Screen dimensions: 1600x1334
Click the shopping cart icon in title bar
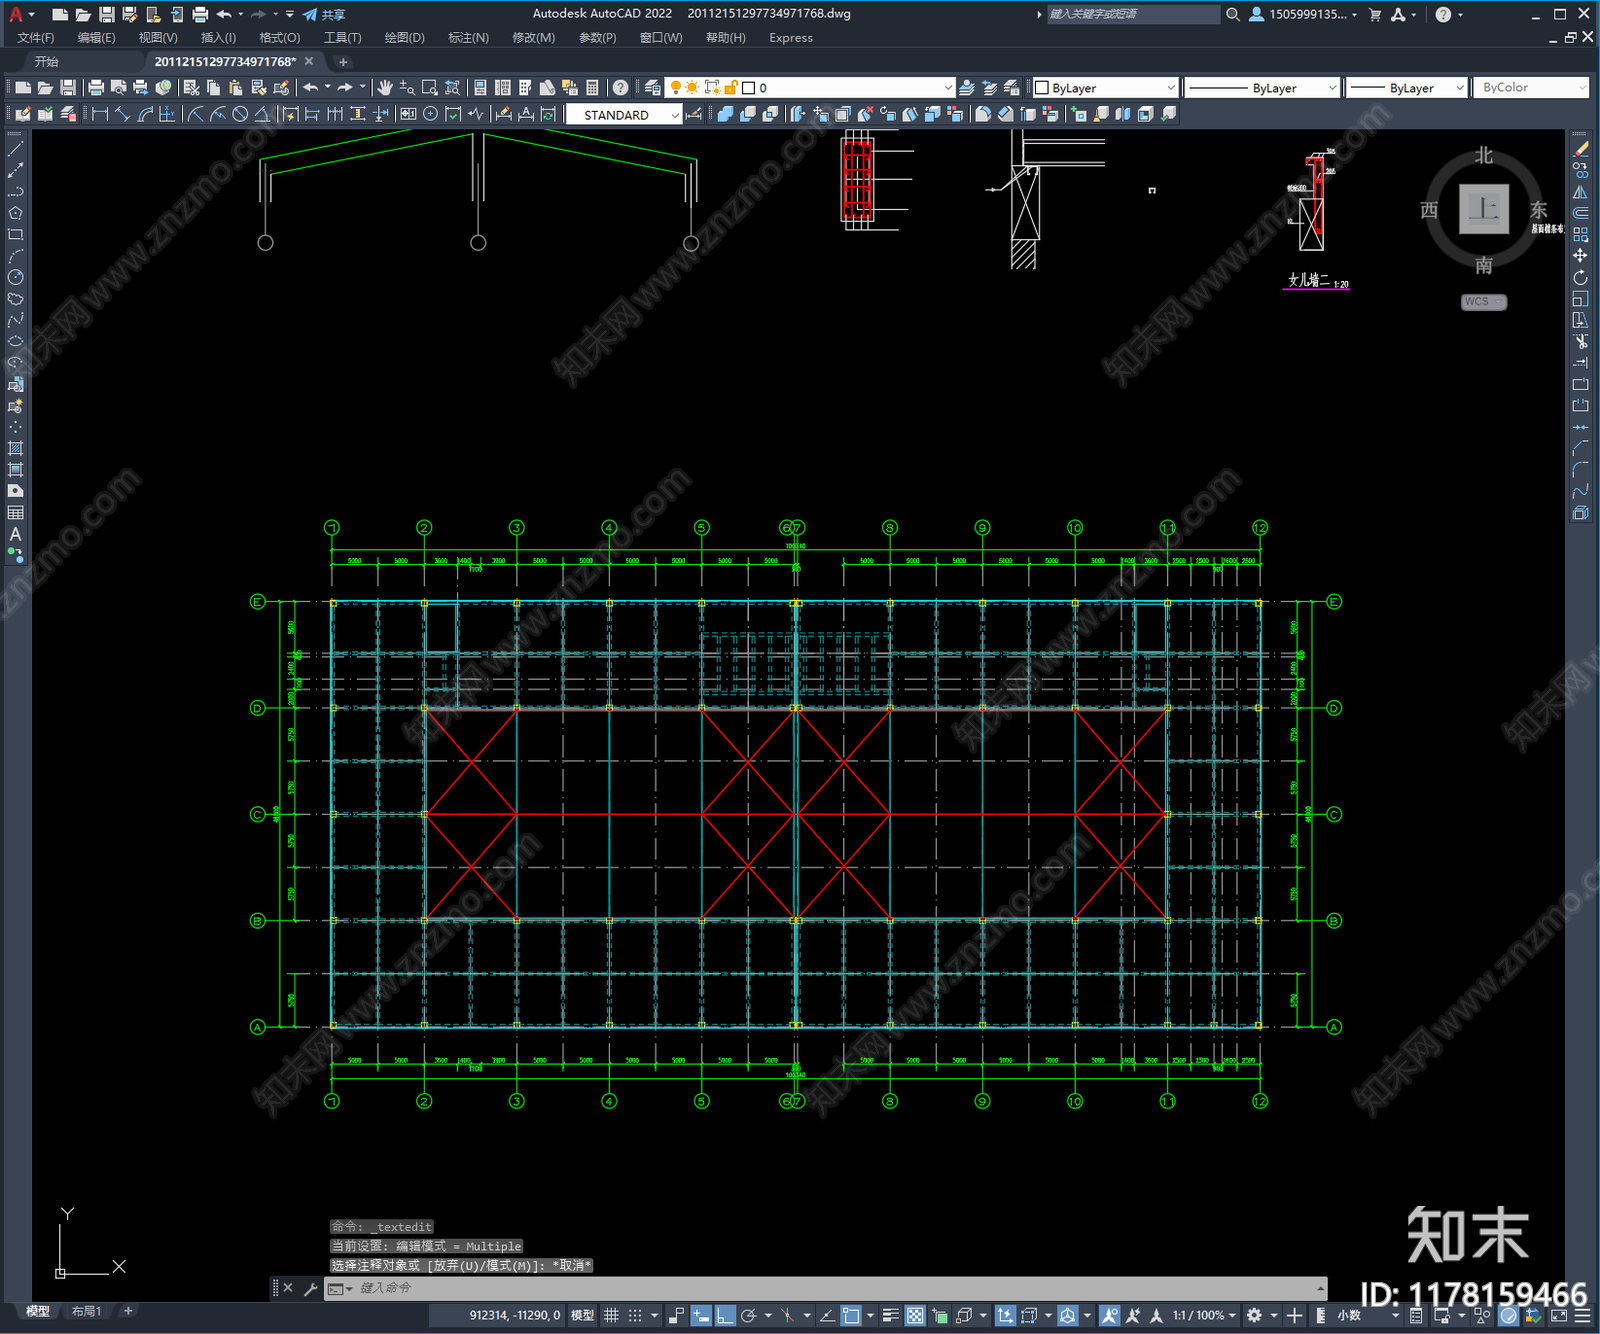pos(1375,14)
